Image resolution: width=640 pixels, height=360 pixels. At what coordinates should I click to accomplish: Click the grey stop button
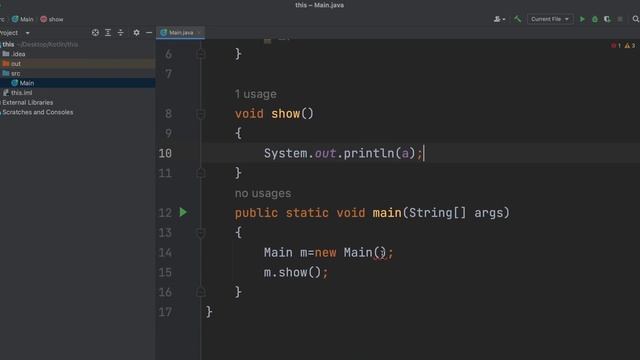[620, 19]
